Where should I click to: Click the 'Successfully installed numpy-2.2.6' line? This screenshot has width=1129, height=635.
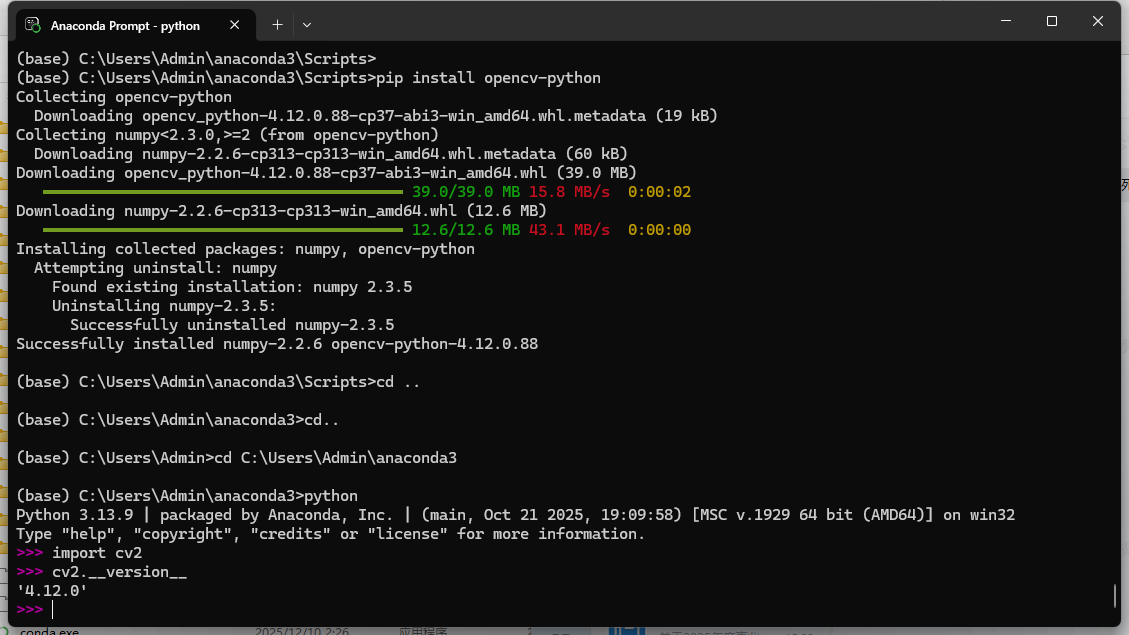(x=277, y=344)
